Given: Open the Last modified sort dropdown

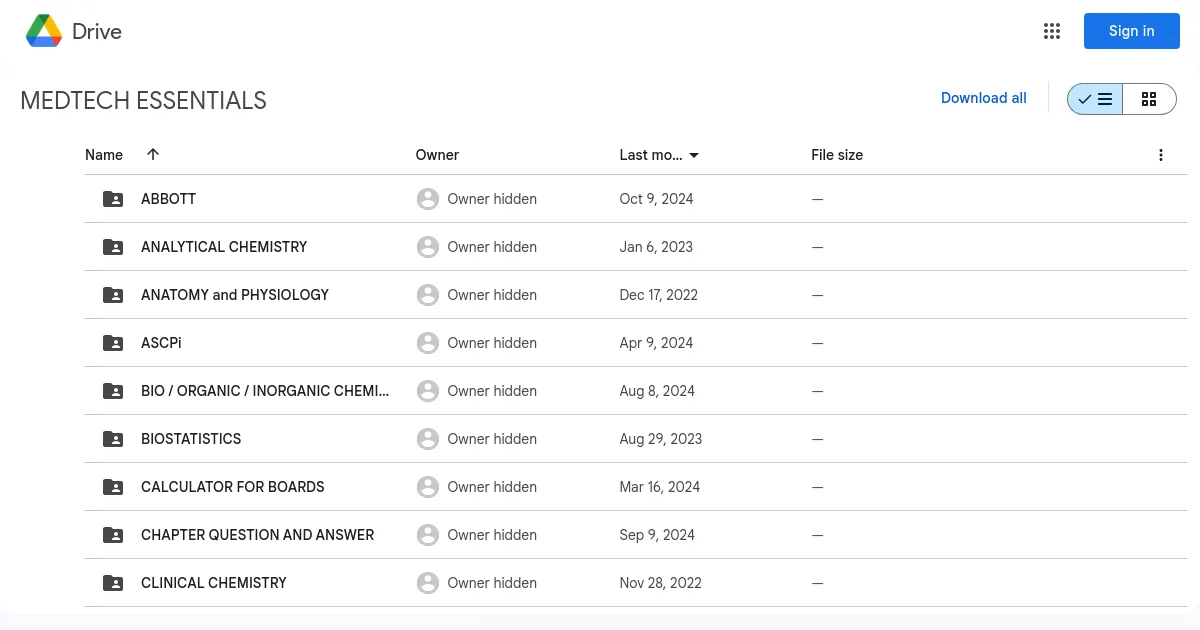Looking at the screenshot, I should click(694, 155).
